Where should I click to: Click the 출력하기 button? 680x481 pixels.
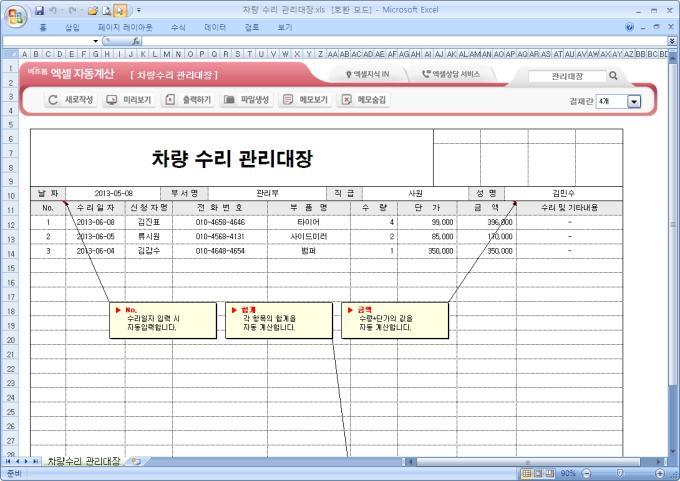click(x=188, y=100)
